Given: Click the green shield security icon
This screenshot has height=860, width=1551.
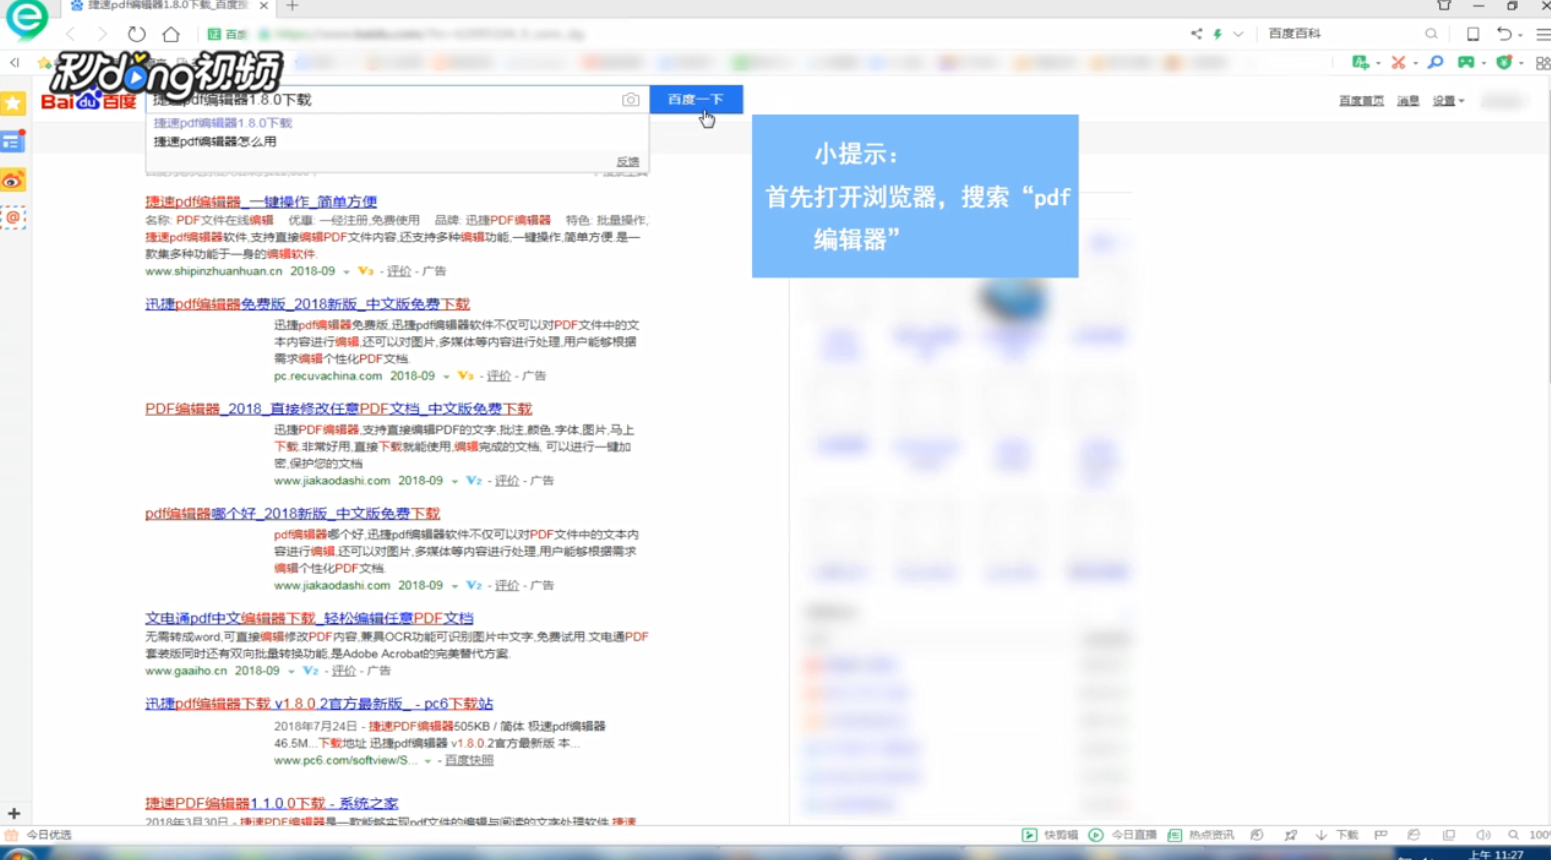Looking at the screenshot, I should [x=1504, y=62].
